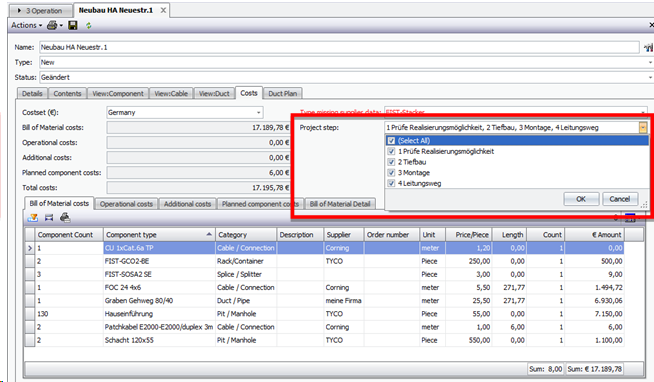Click the filter export icon in grid toolbar
654x382 pixels.
coord(33,217)
